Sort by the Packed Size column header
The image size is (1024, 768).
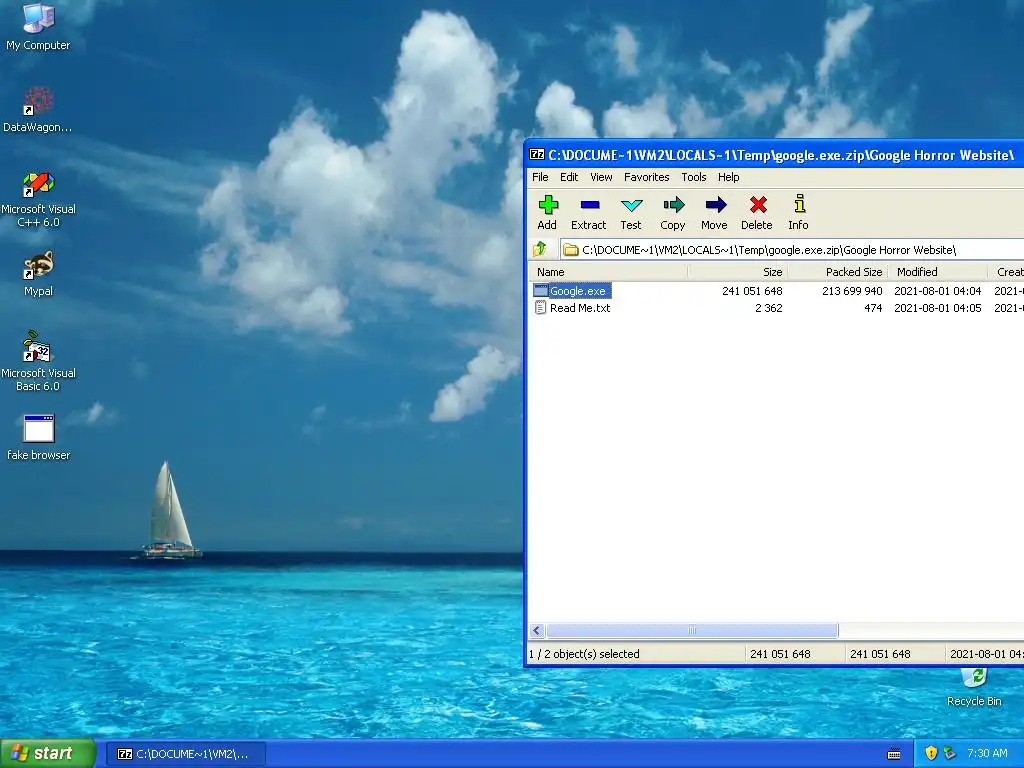pos(838,272)
